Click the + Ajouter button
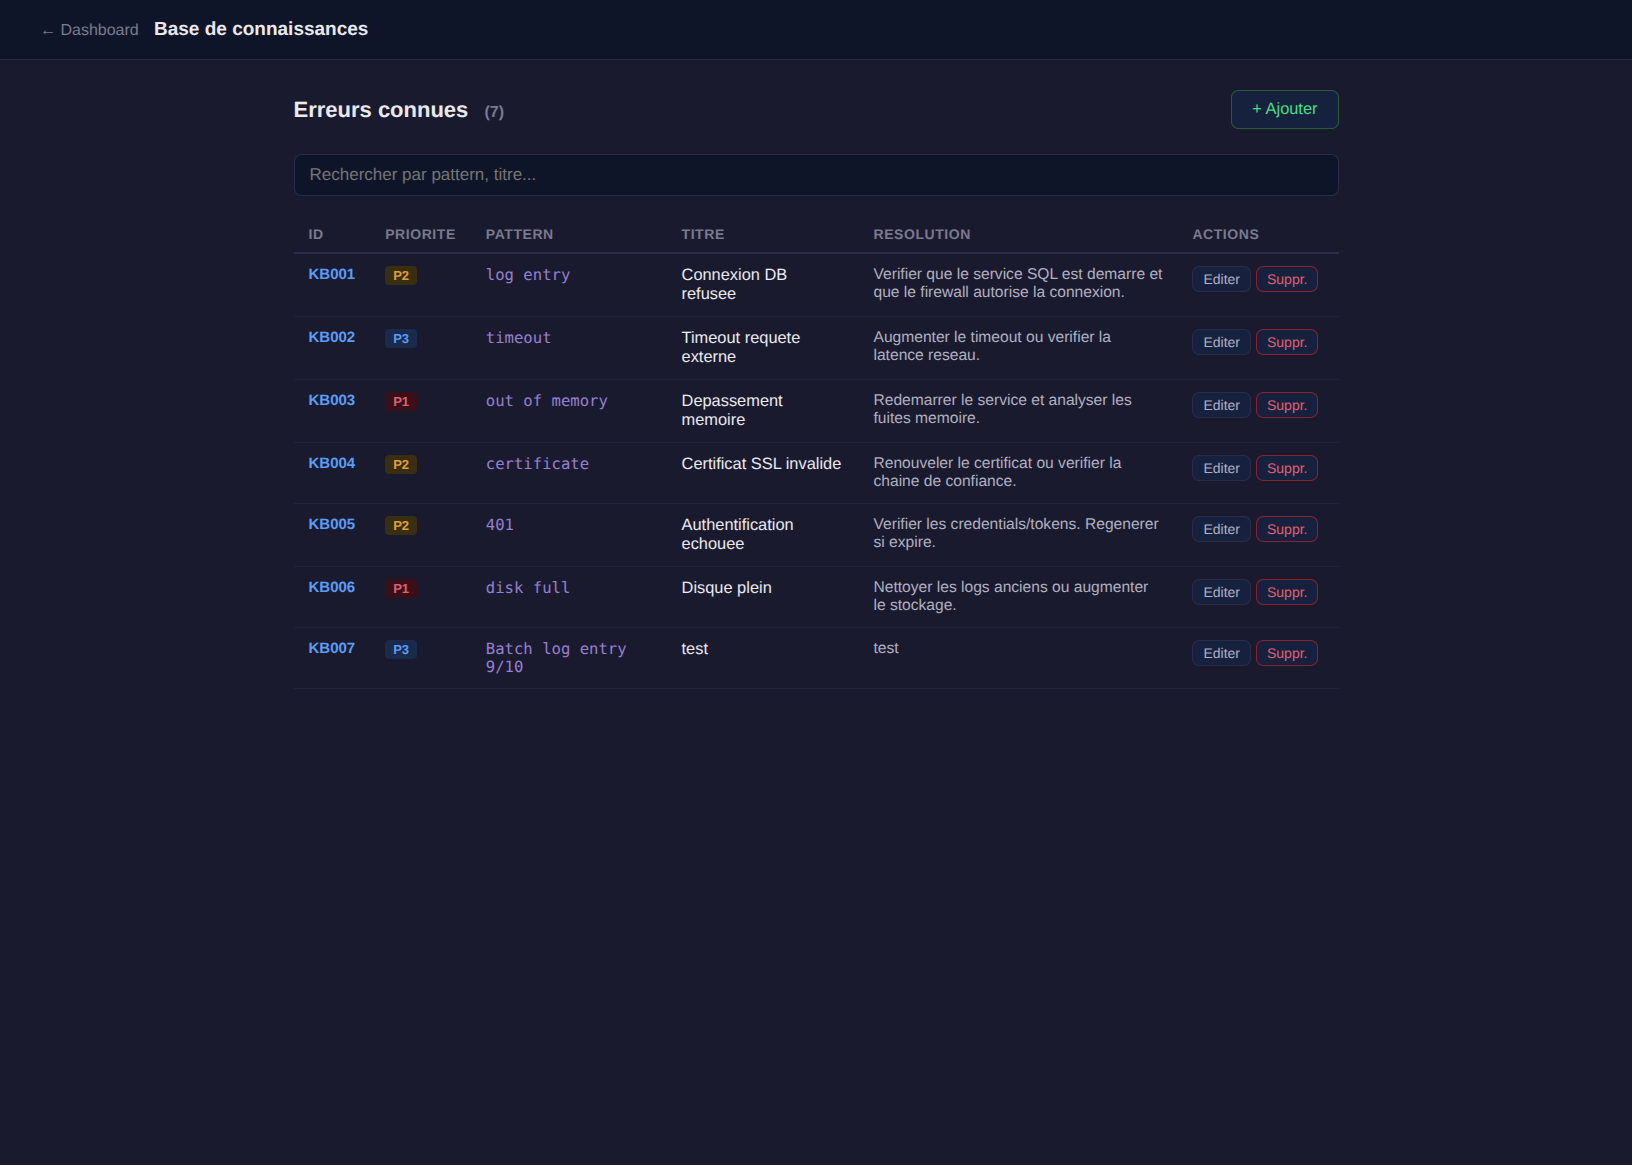Screen dimensions: 1632x1165 click(1284, 109)
